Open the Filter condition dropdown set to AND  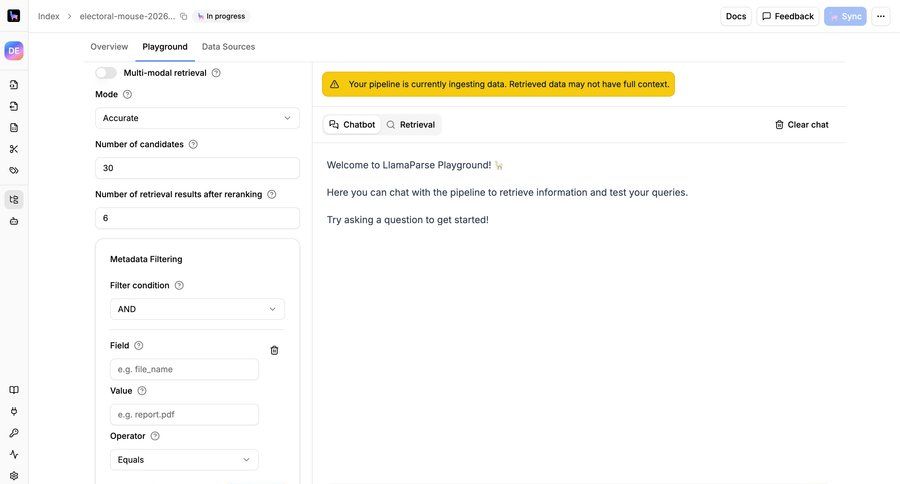[197, 309]
